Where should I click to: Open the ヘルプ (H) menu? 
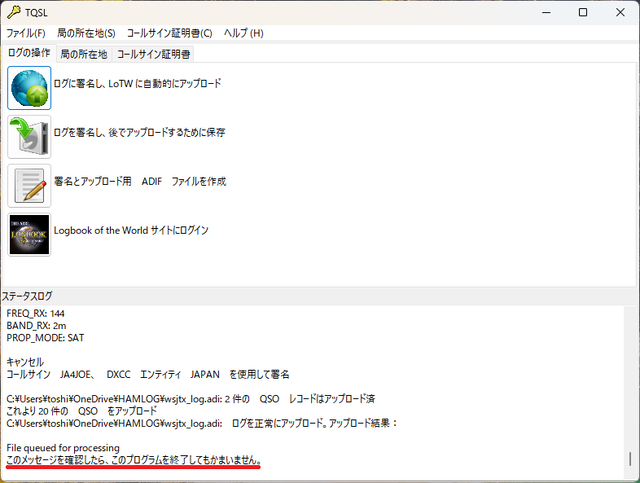pos(244,33)
